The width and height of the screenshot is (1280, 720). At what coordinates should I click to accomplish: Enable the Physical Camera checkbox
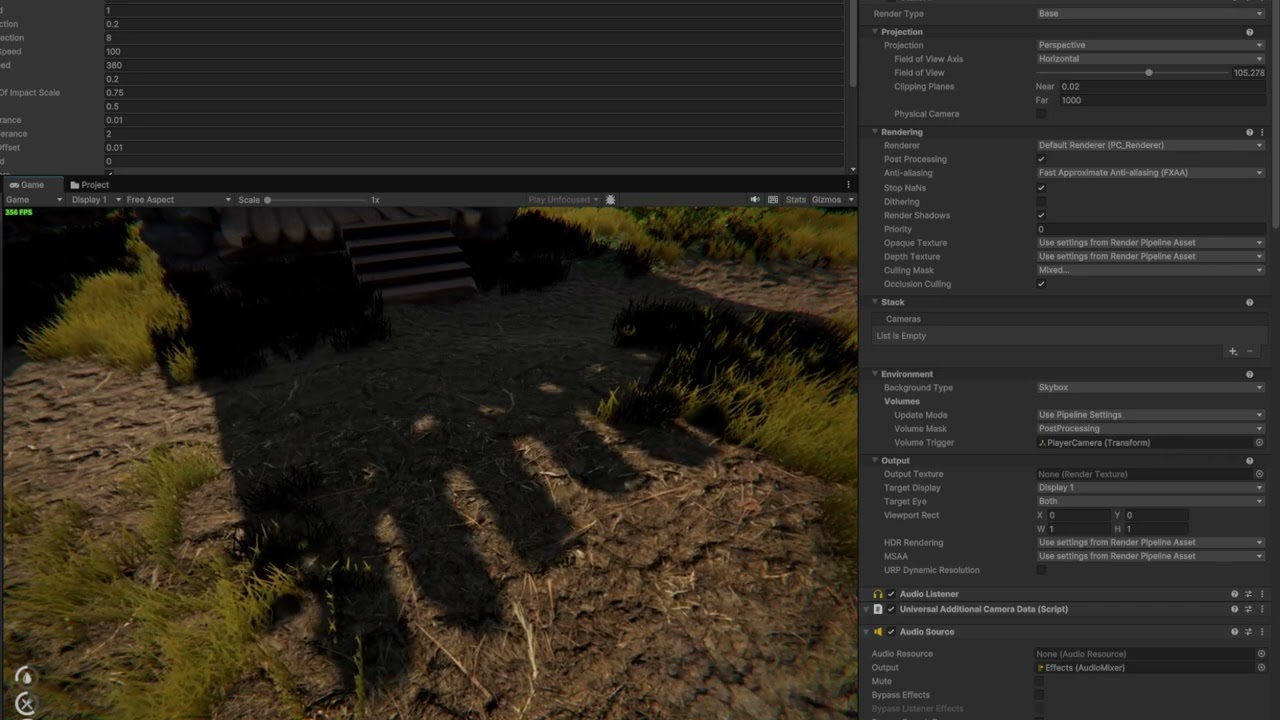coord(1040,113)
